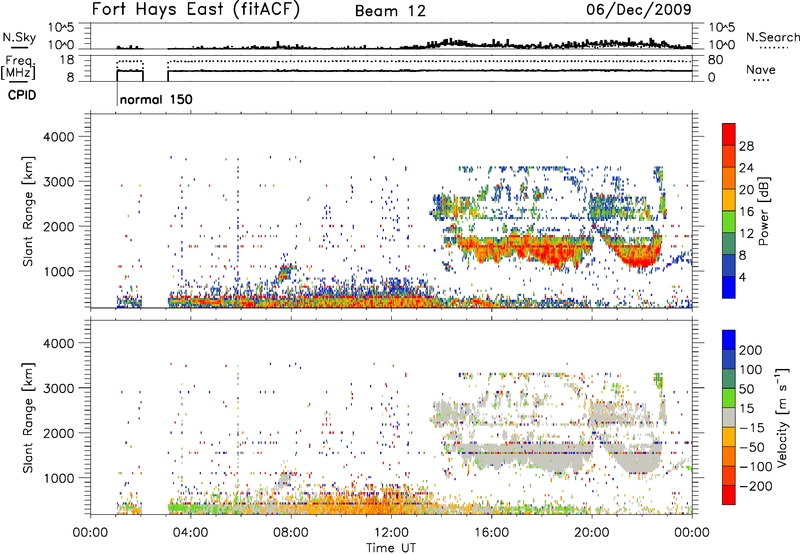The height and width of the screenshot is (554, 800).
Task: Click the '10^5' label on the left noise axis
Action: click(x=61, y=27)
